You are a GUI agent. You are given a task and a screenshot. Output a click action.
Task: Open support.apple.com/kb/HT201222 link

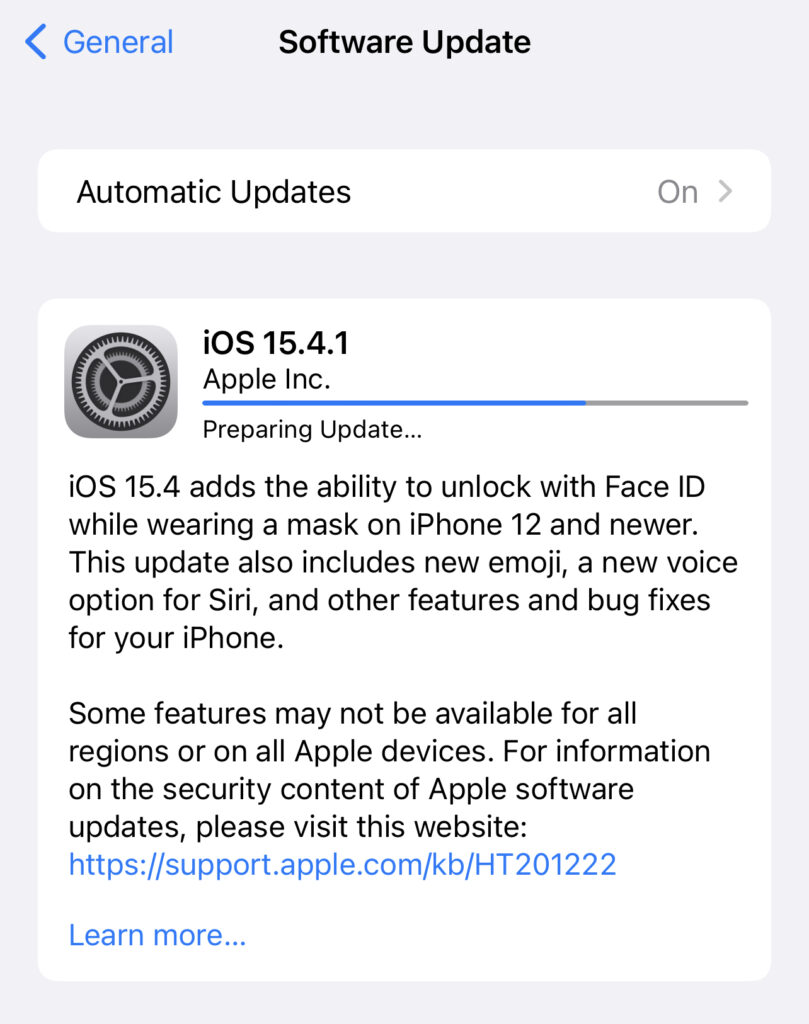click(342, 865)
